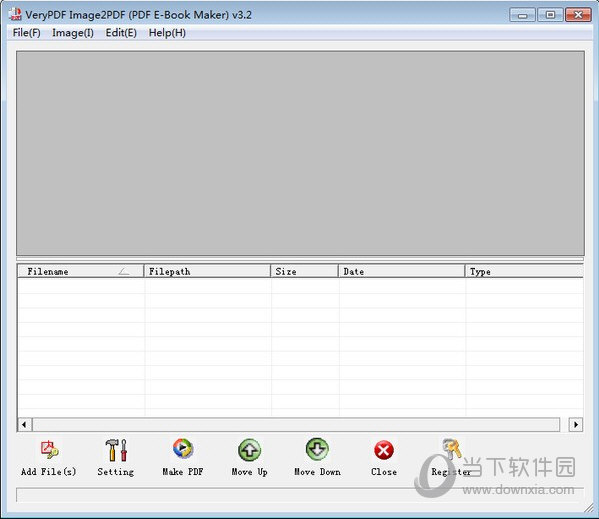Image resolution: width=599 pixels, height=519 pixels.
Task: Open Setting via hammer and screwdriver icon
Action: pyautogui.click(x=116, y=449)
